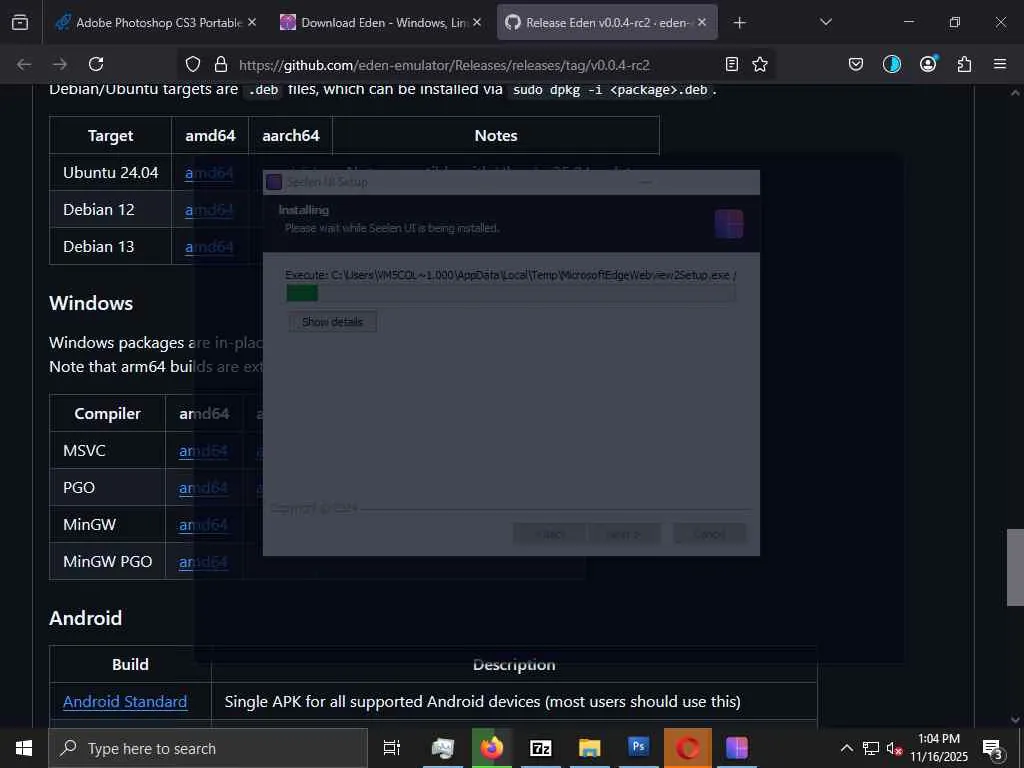
Task: Open the muted volume control
Action: pos(894,749)
